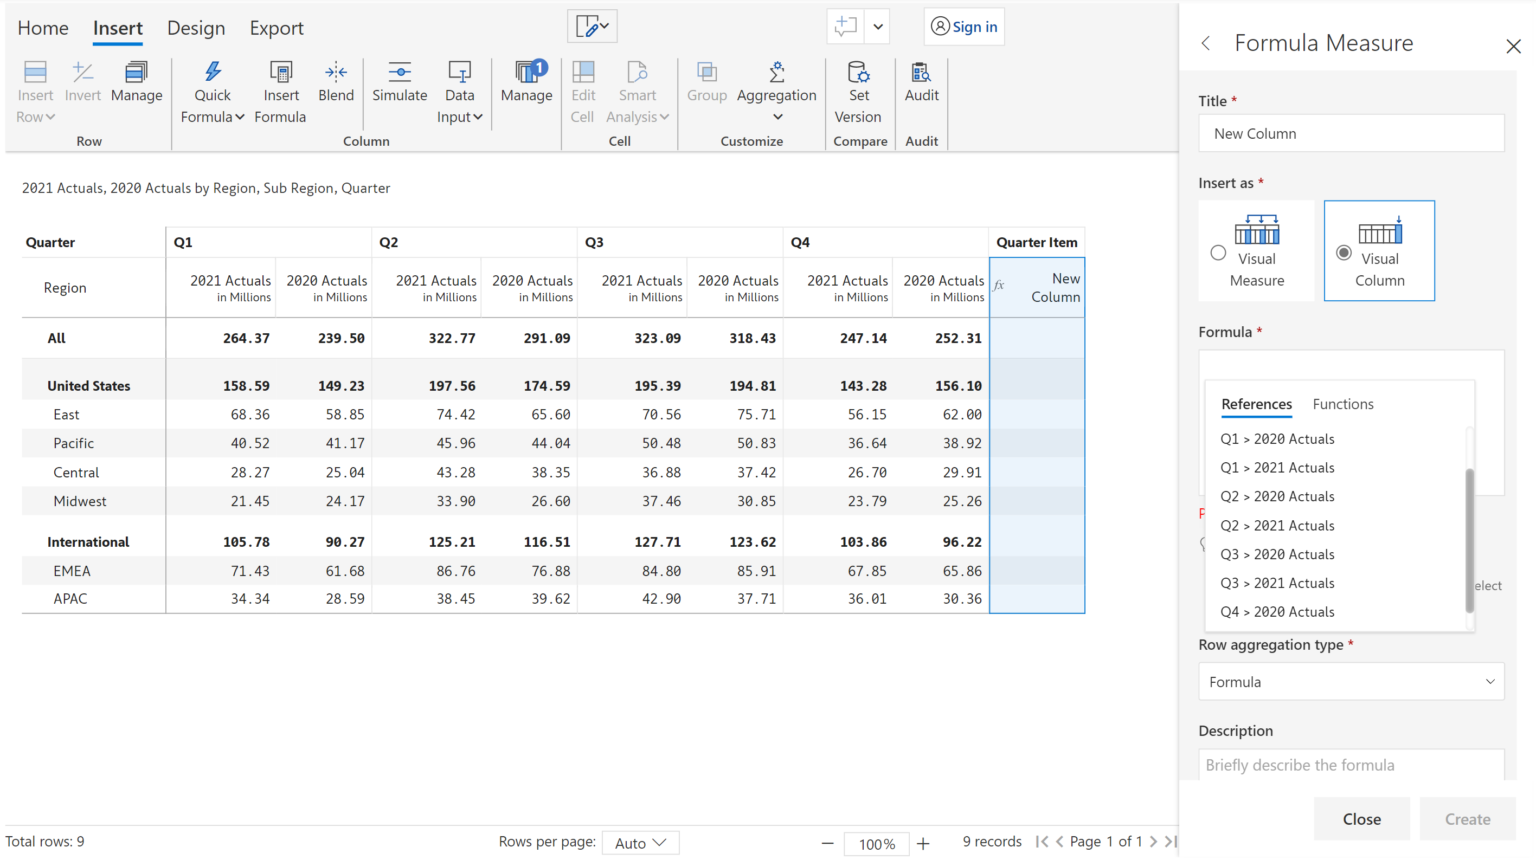Click the Title field containing New Column
1536x860 pixels.
coord(1351,132)
